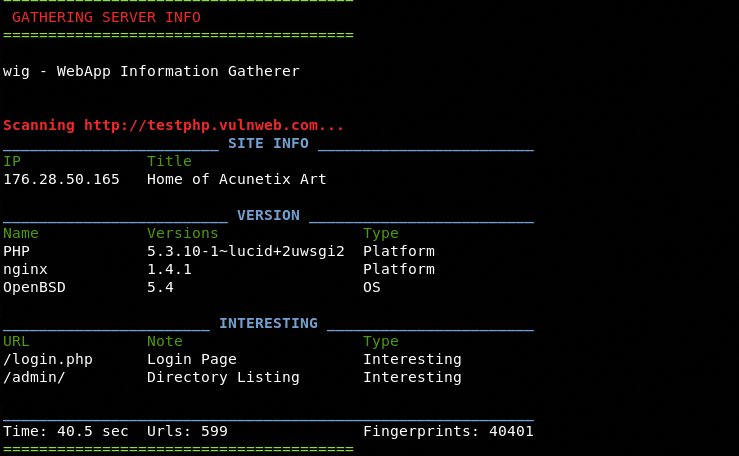Click the nginx version 1.4.1
The height and width of the screenshot is (456, 739).
point(169,269)
